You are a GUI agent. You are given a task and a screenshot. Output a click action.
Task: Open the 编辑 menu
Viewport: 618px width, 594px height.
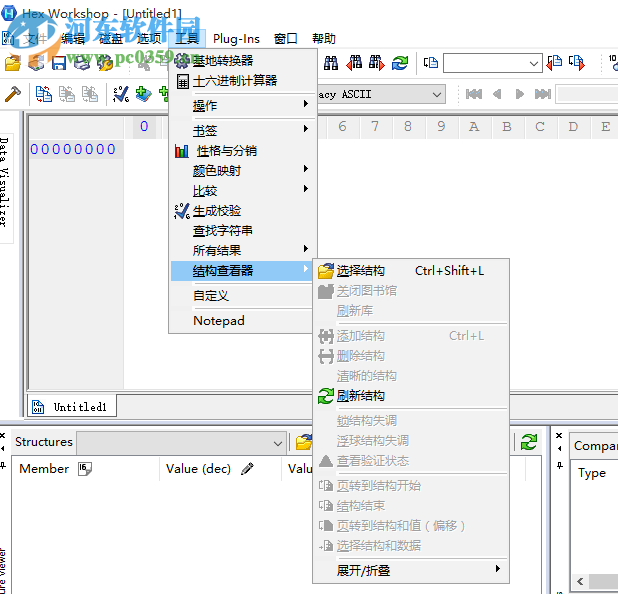tap(73, 39)
